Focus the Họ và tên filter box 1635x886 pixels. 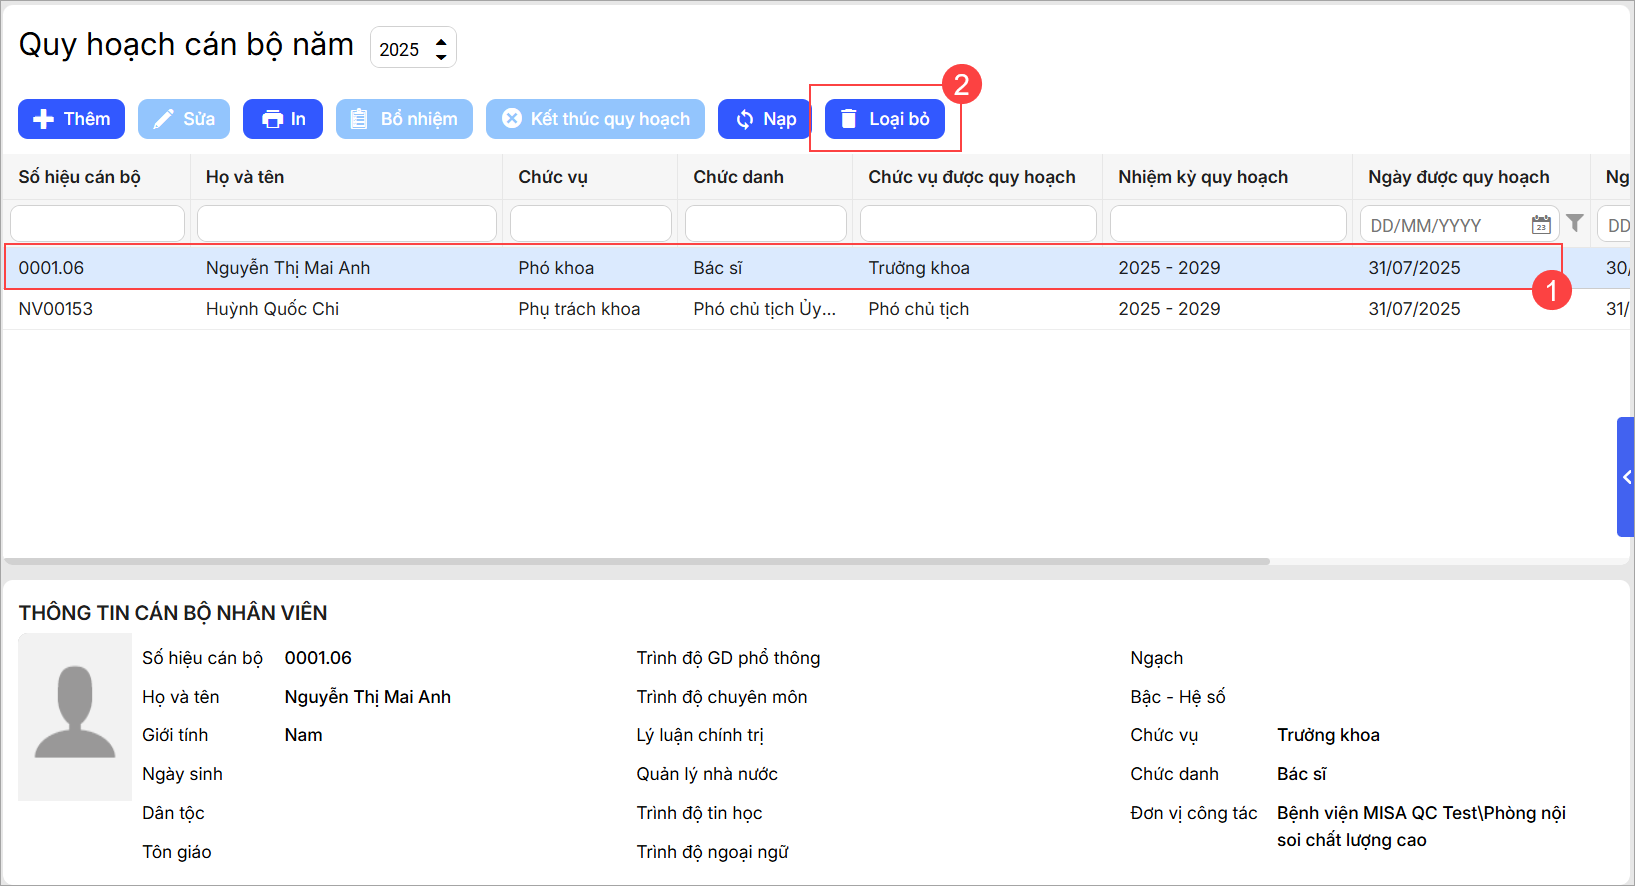347,224
